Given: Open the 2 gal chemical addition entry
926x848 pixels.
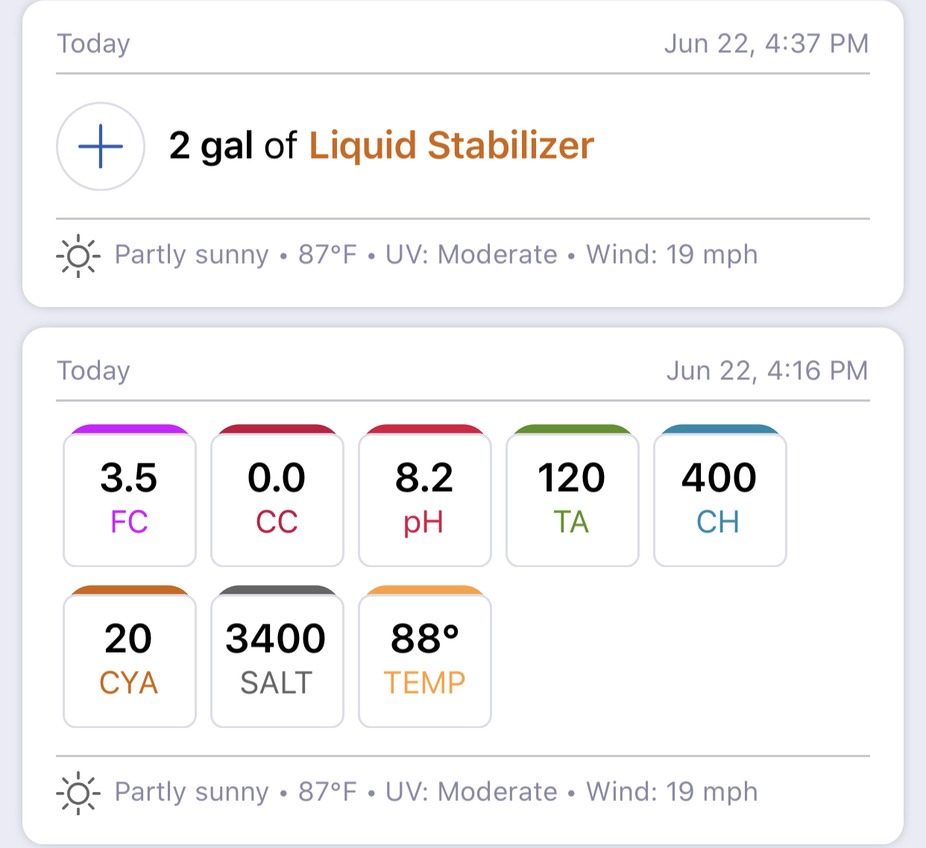Looking at the screenshot, I should point(463,146).
